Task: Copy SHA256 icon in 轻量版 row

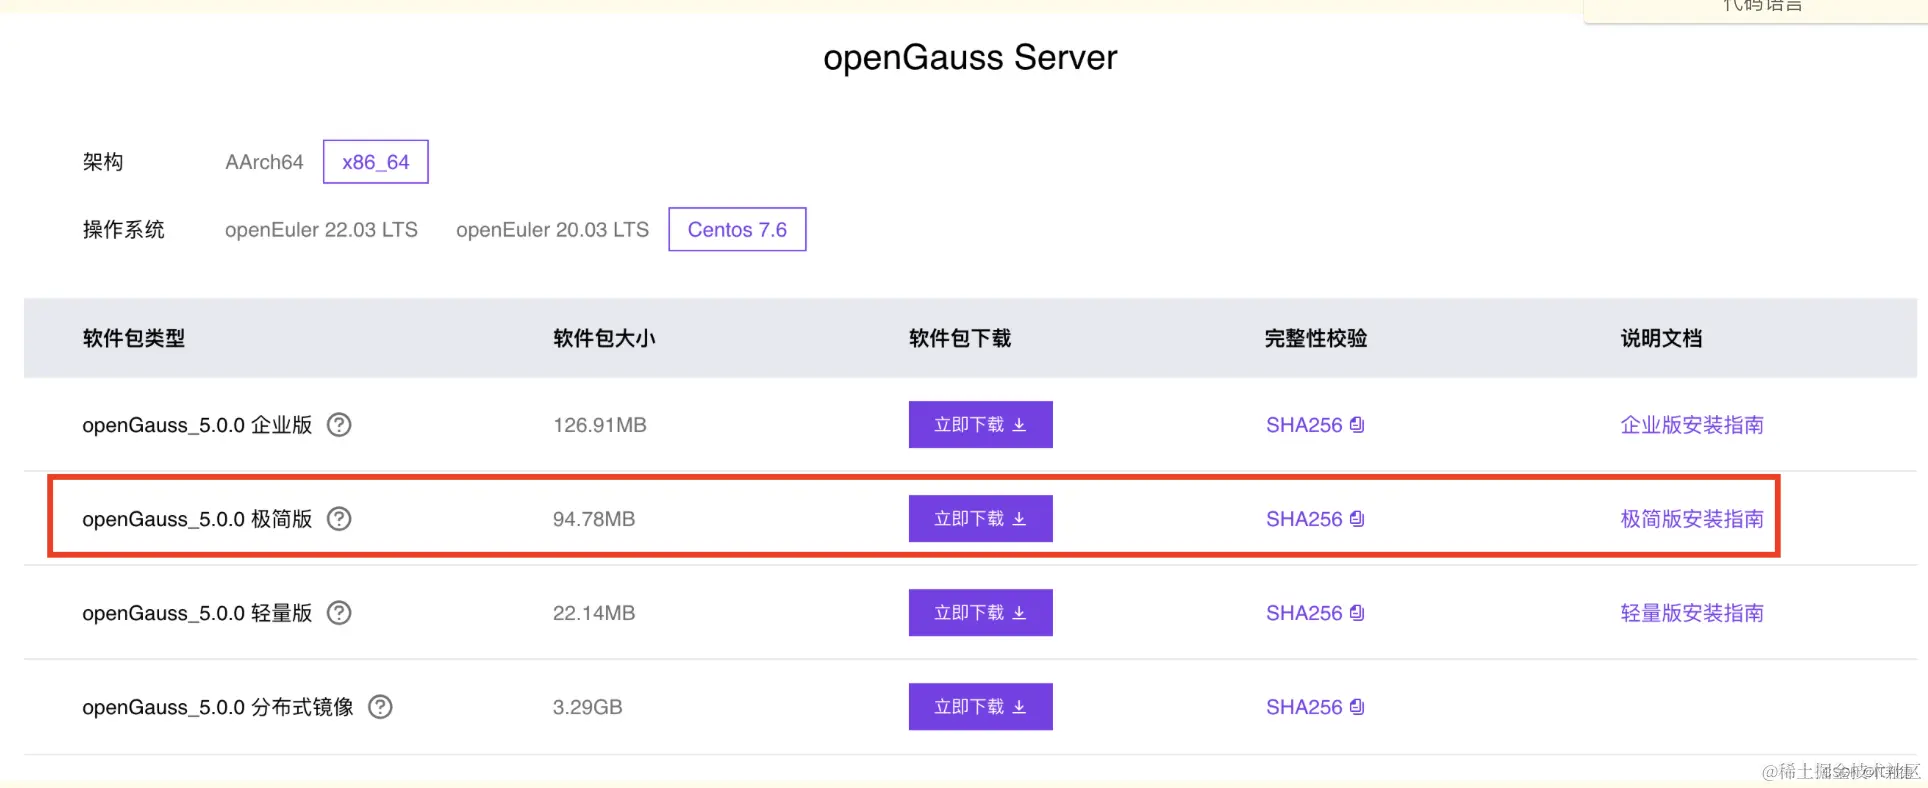Action: pyautogui.click(x=1357, y=613)
